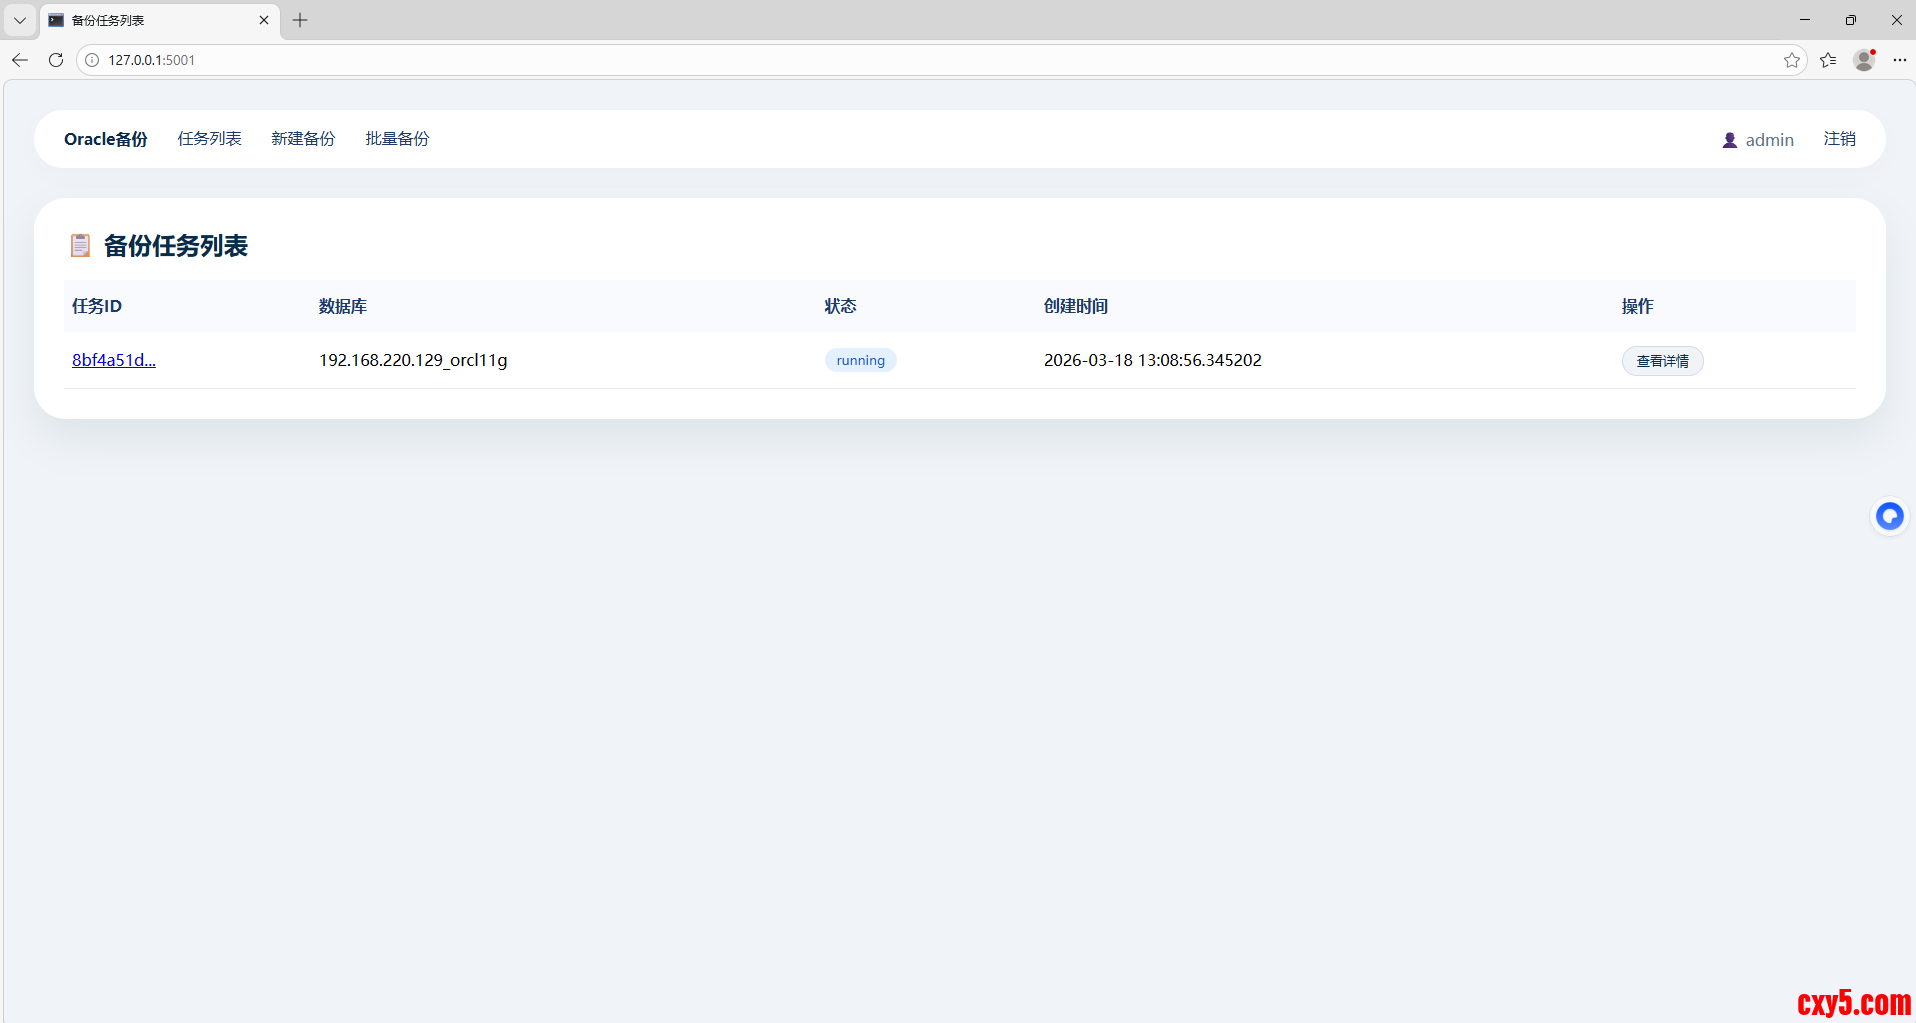This screenshot has width=1916, height=1023.
Task: Click 注销 to log out
Action: tap(1839, 139)
